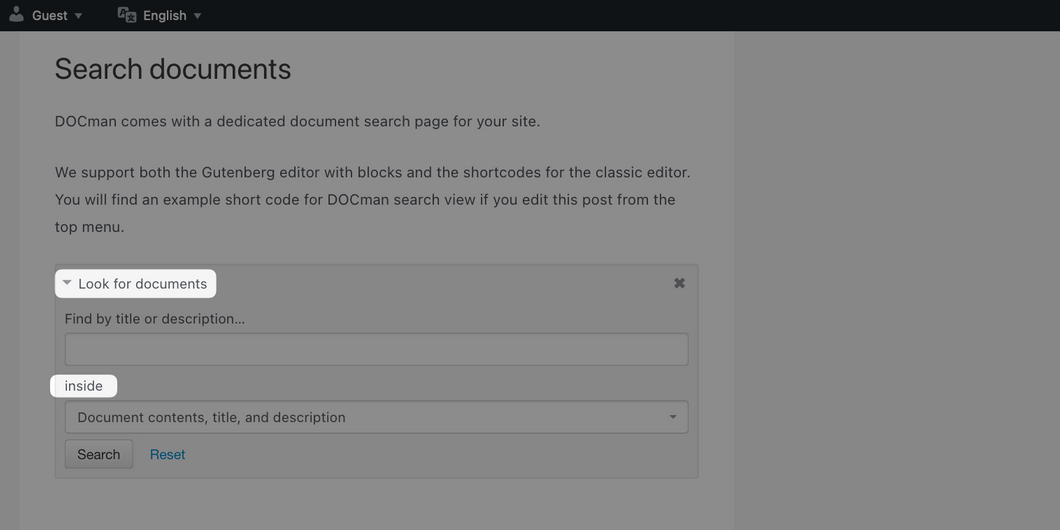Click the Gutenberg editor paragraph text
Image resolution: width=1060 pixels, height=530 pixels.
click(372, 199)
